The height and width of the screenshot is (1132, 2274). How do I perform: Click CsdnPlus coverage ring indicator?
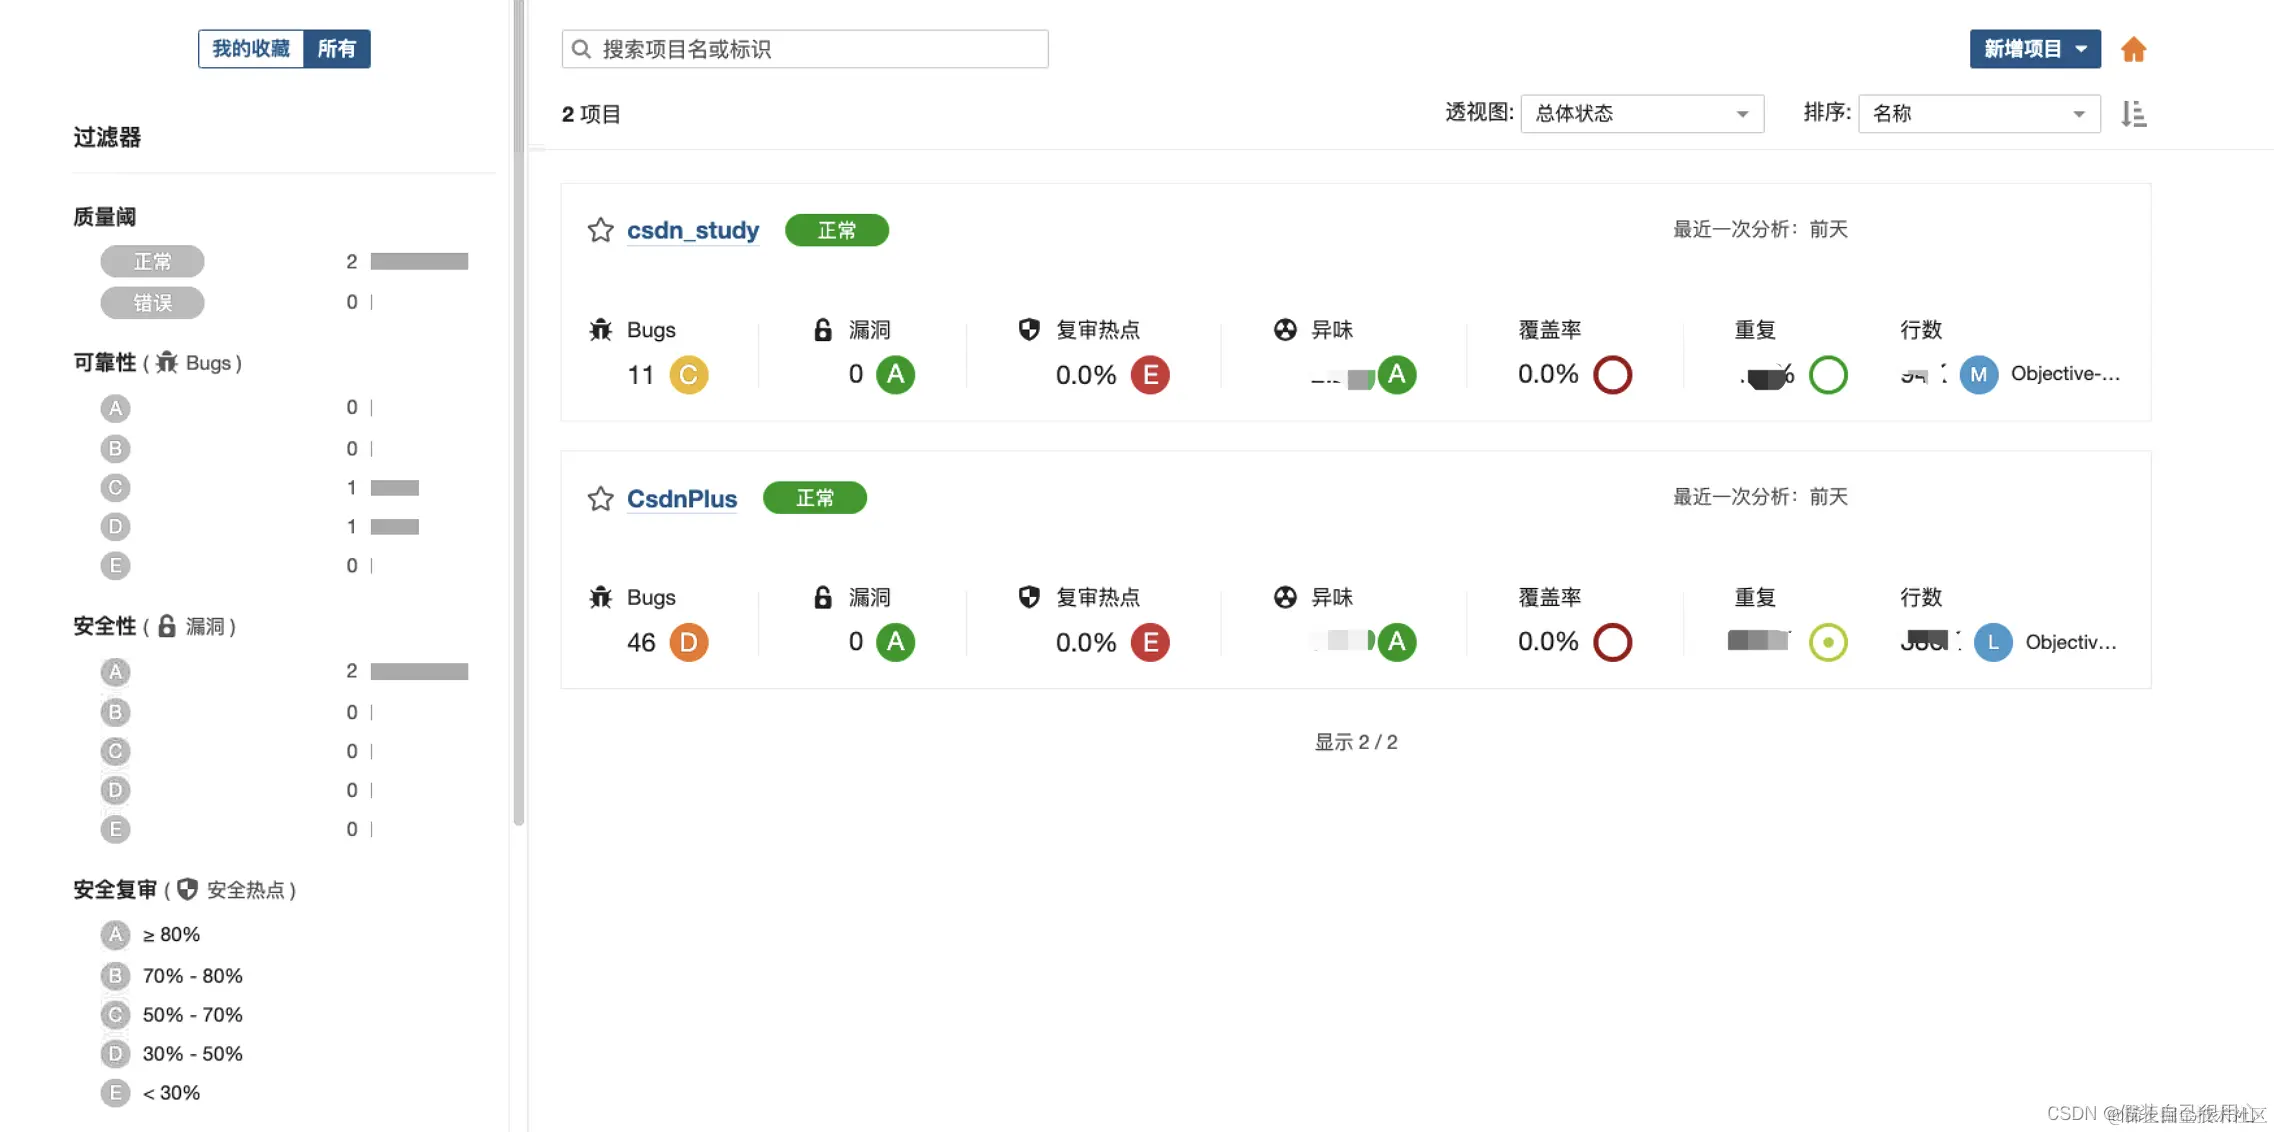[1612, 642]
